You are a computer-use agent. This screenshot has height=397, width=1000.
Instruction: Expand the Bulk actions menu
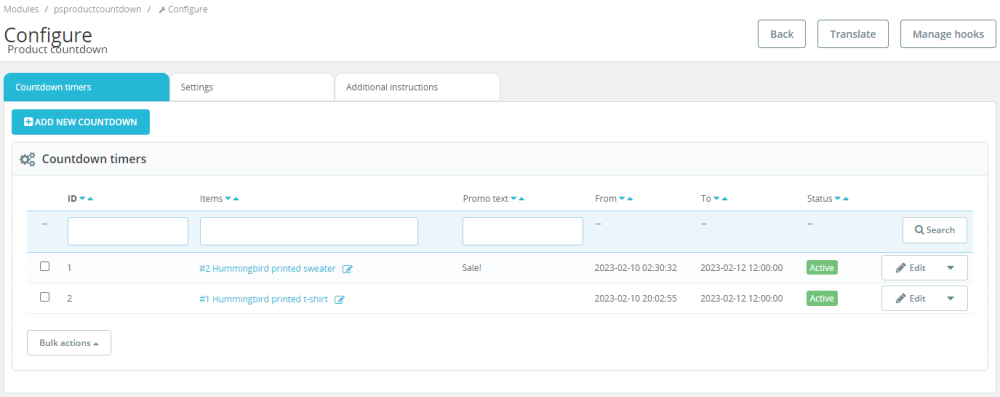(69, 343)
